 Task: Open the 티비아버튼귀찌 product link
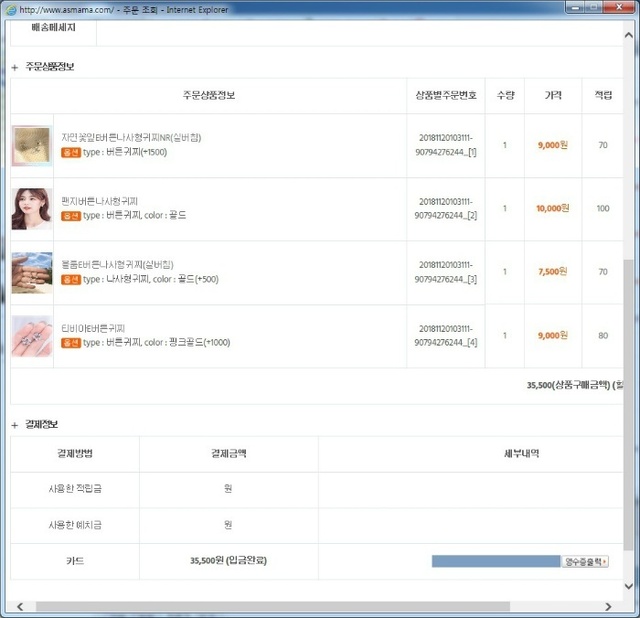pyautogui.click(x=94, y=328)
